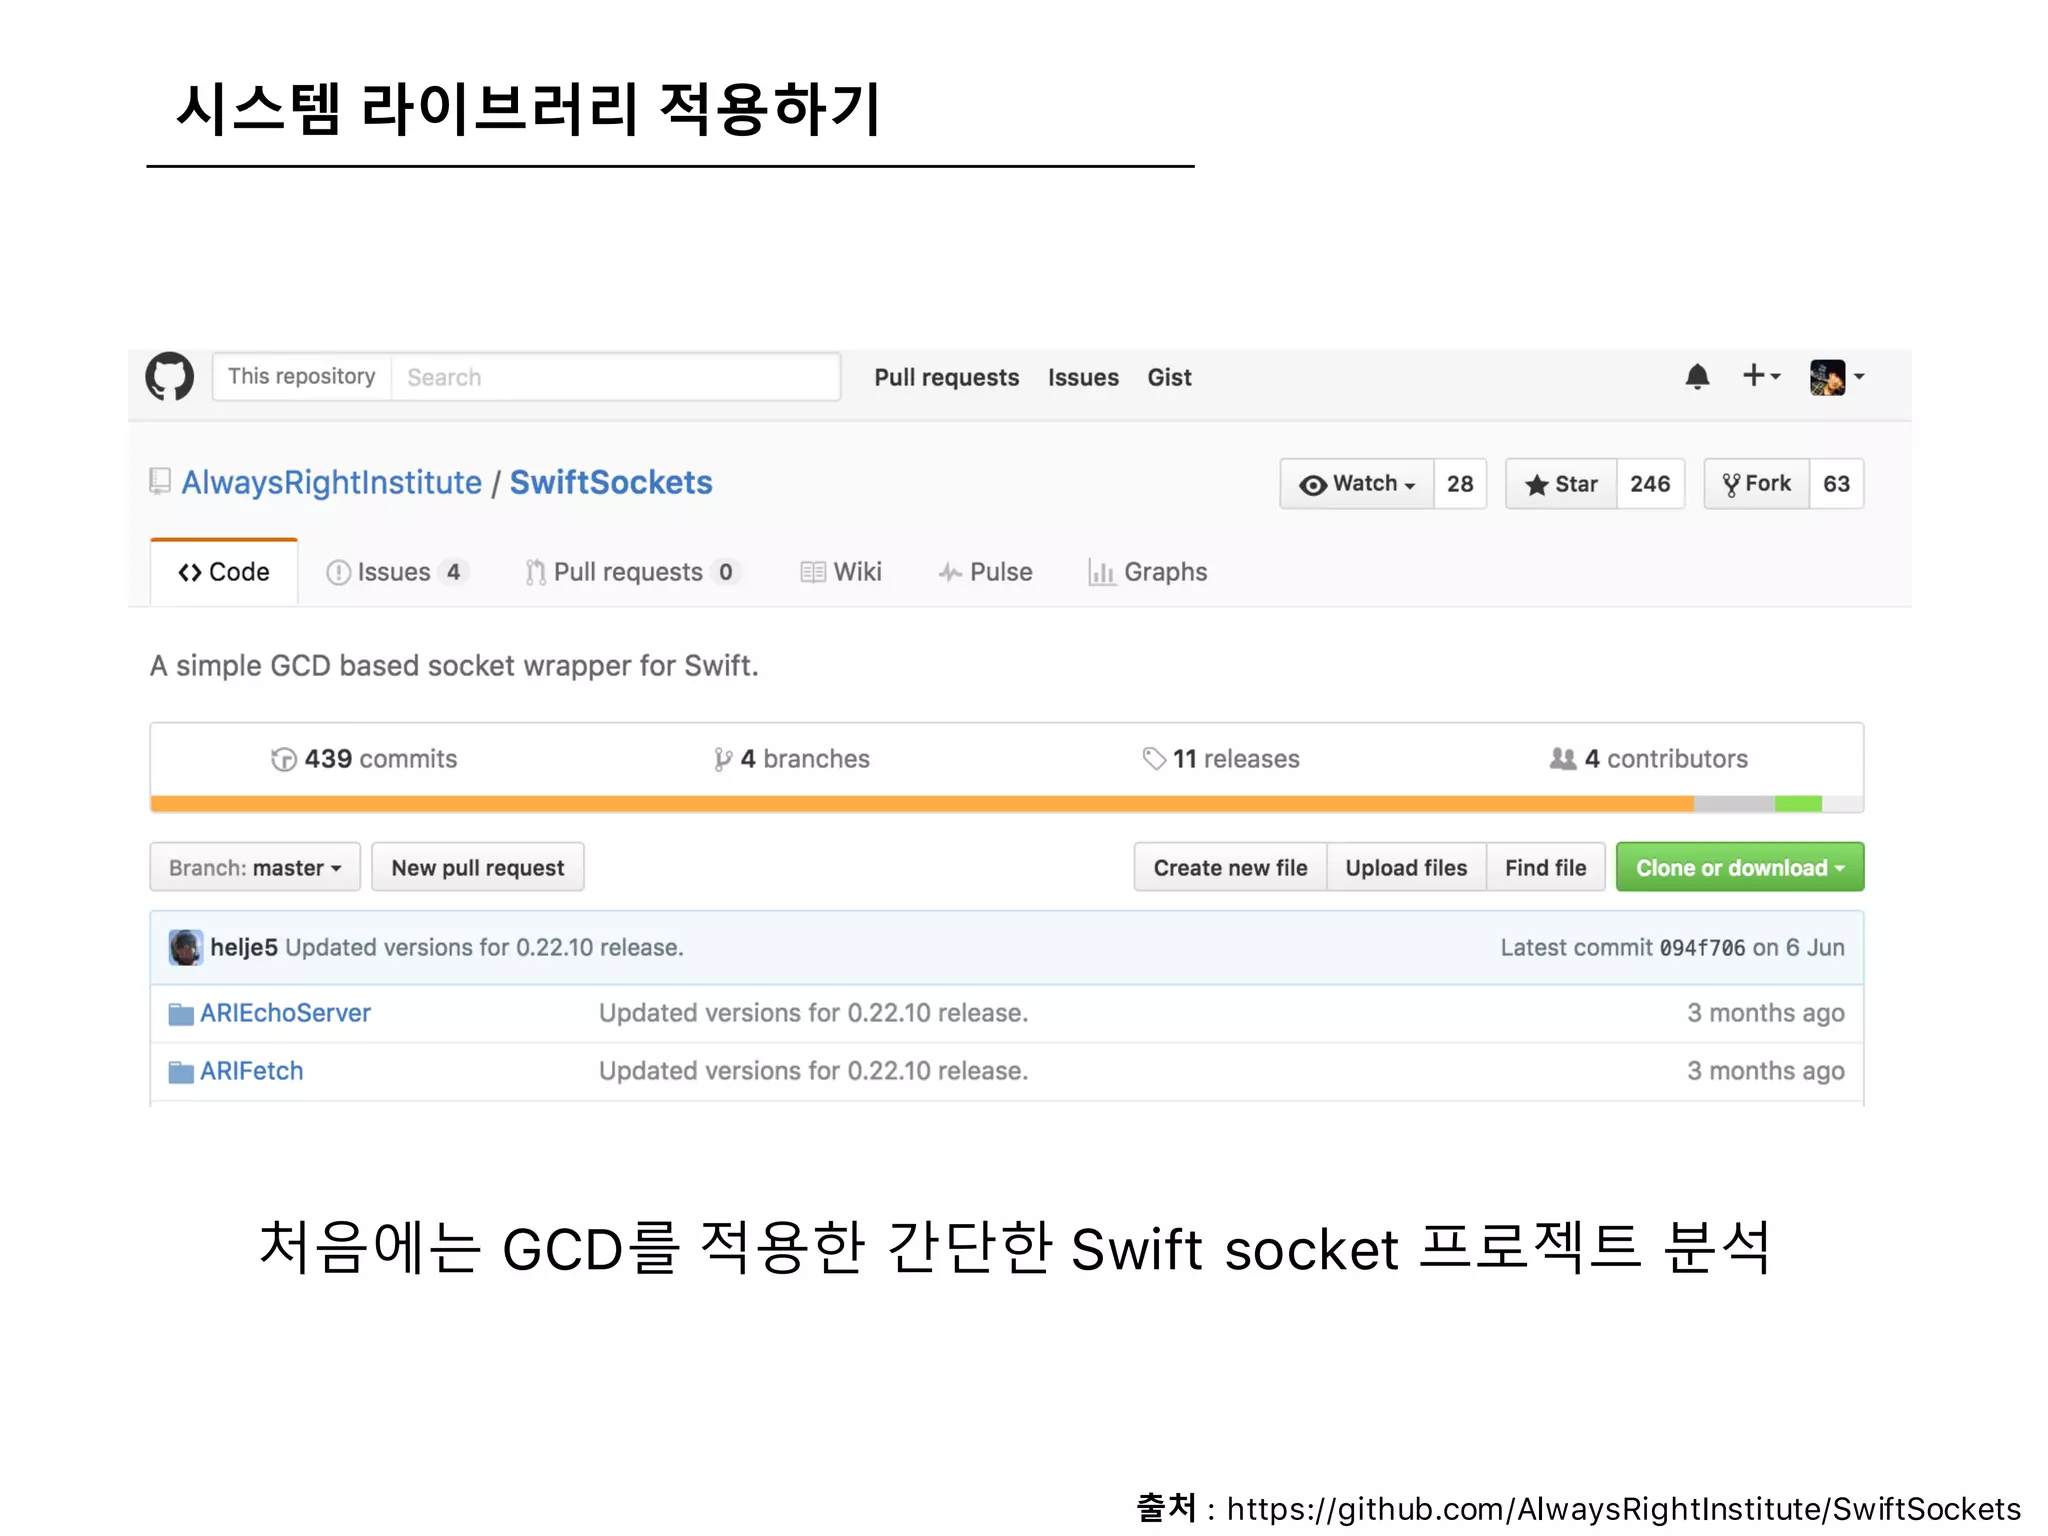Click the Fork button
Screen dimensions: 2048x1536
1757,484
